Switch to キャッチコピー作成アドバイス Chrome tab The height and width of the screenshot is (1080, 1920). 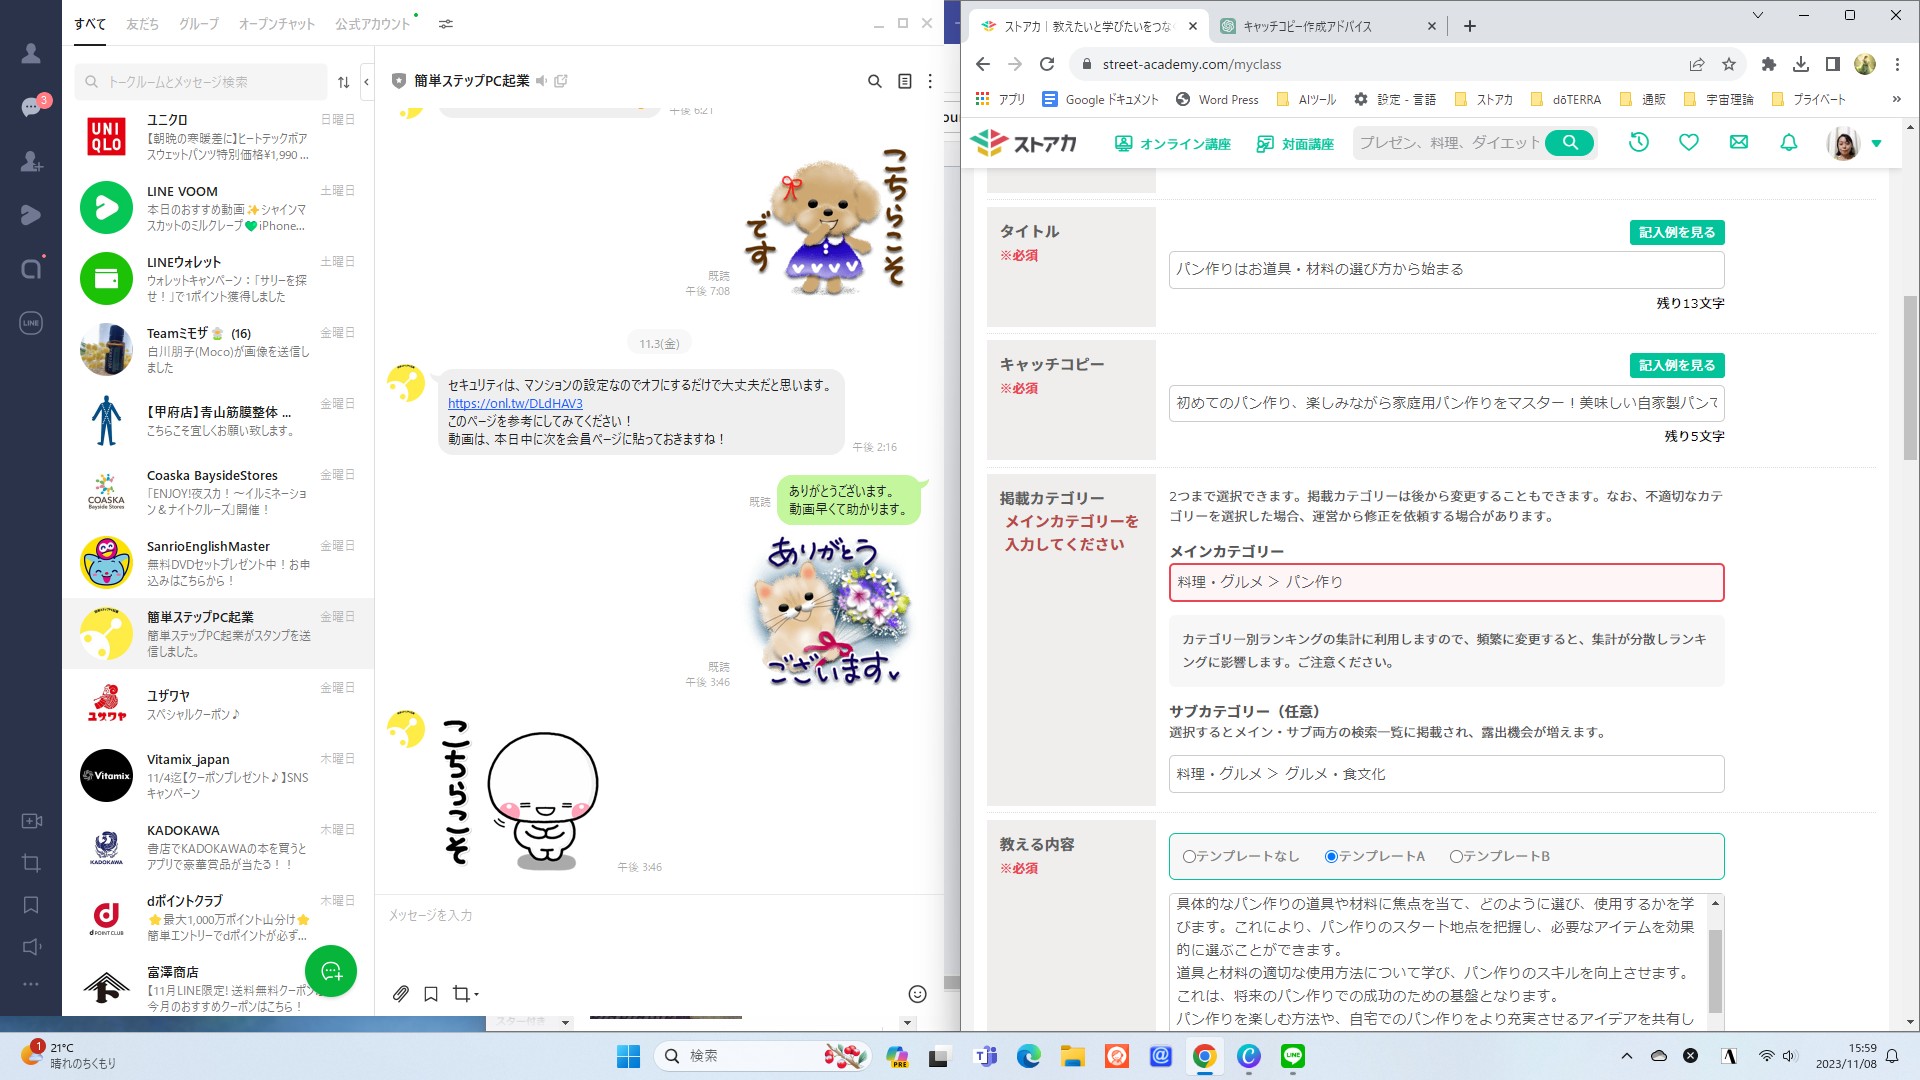click(1328, 26)
